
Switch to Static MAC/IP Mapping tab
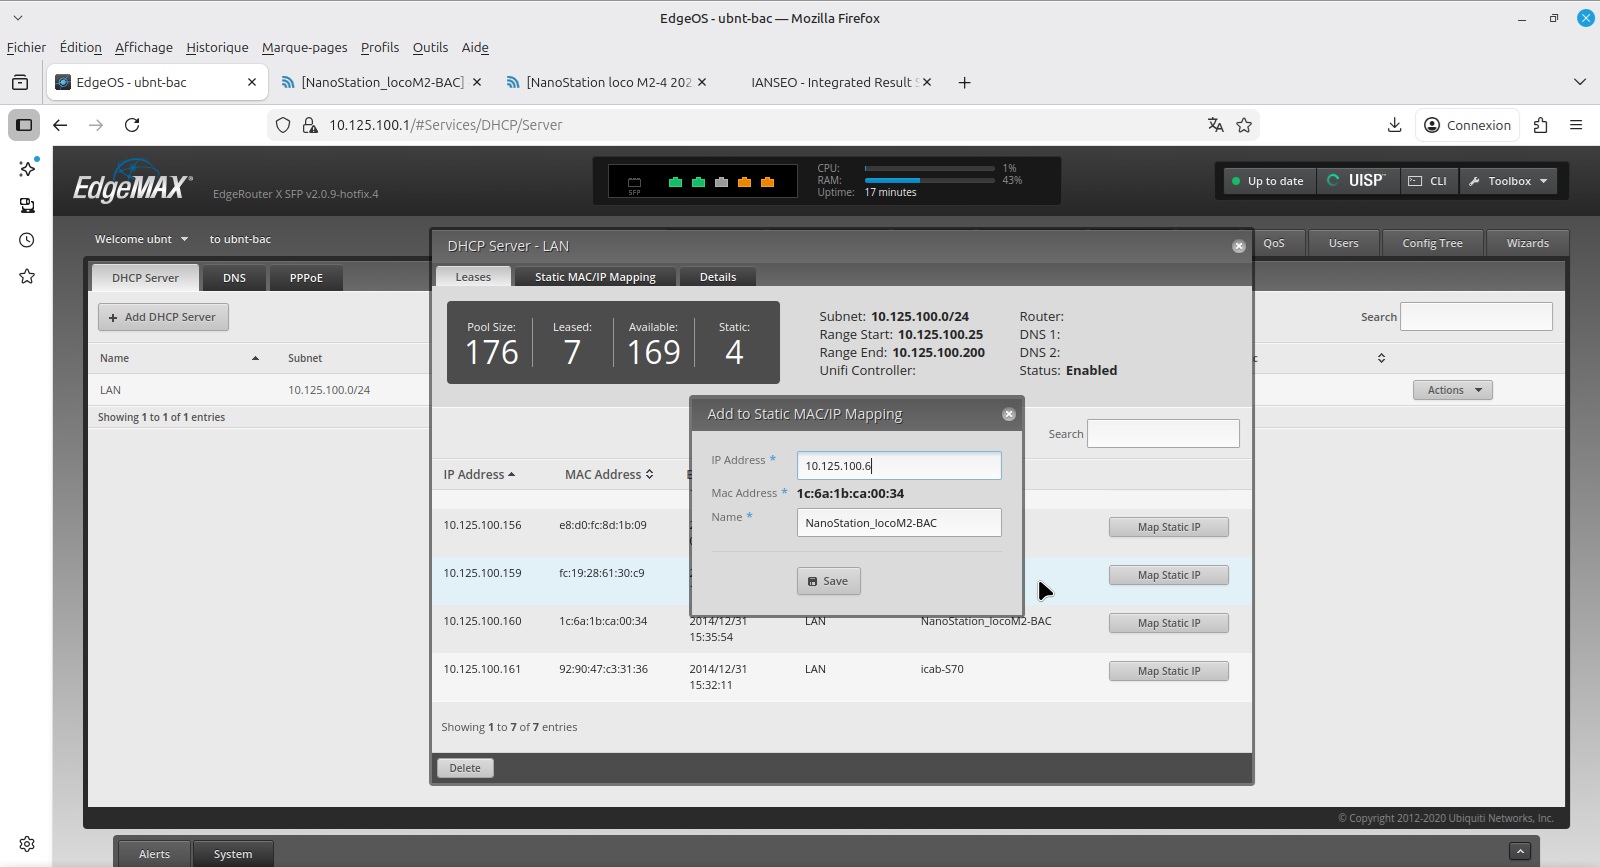point(595,277)
